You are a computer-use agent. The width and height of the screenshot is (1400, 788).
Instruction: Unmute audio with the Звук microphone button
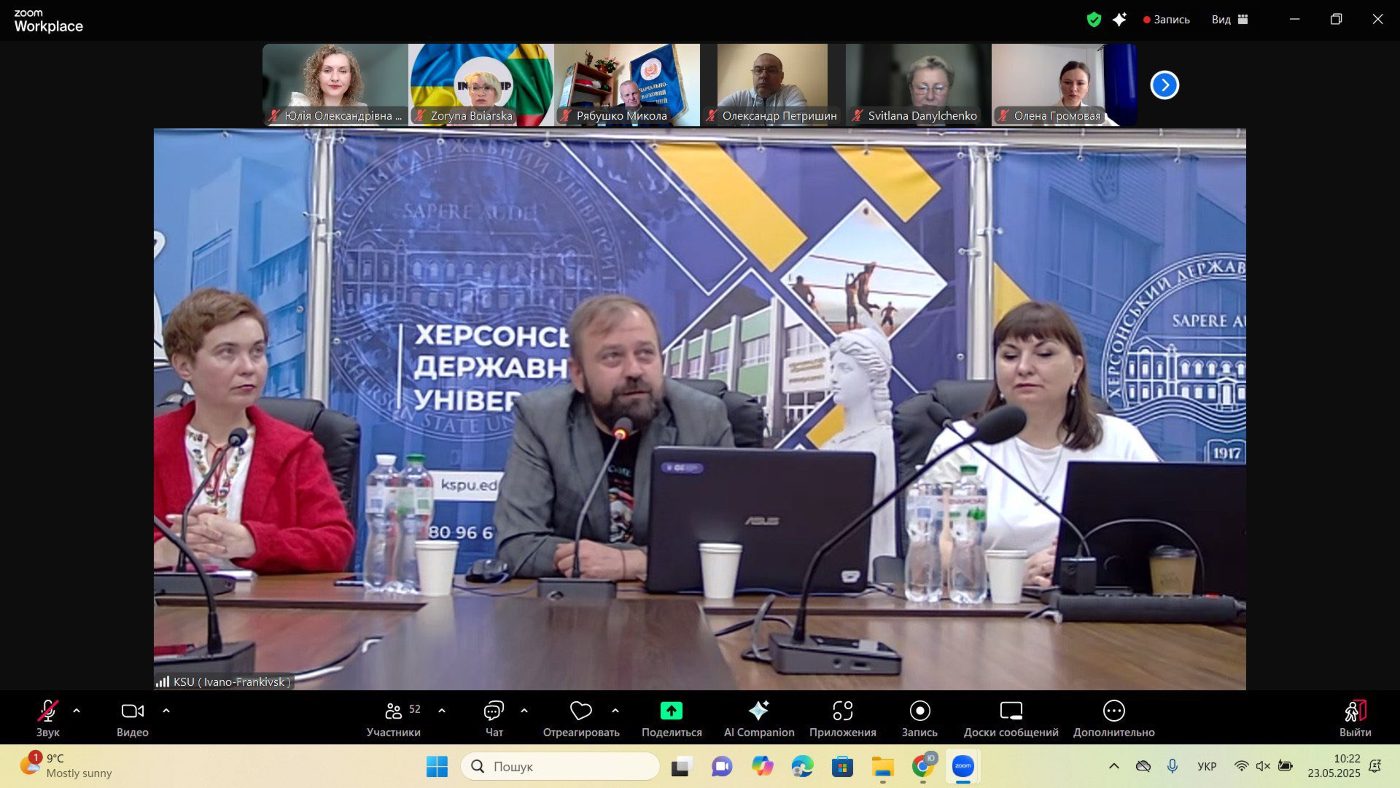click(x=47, y=718)
